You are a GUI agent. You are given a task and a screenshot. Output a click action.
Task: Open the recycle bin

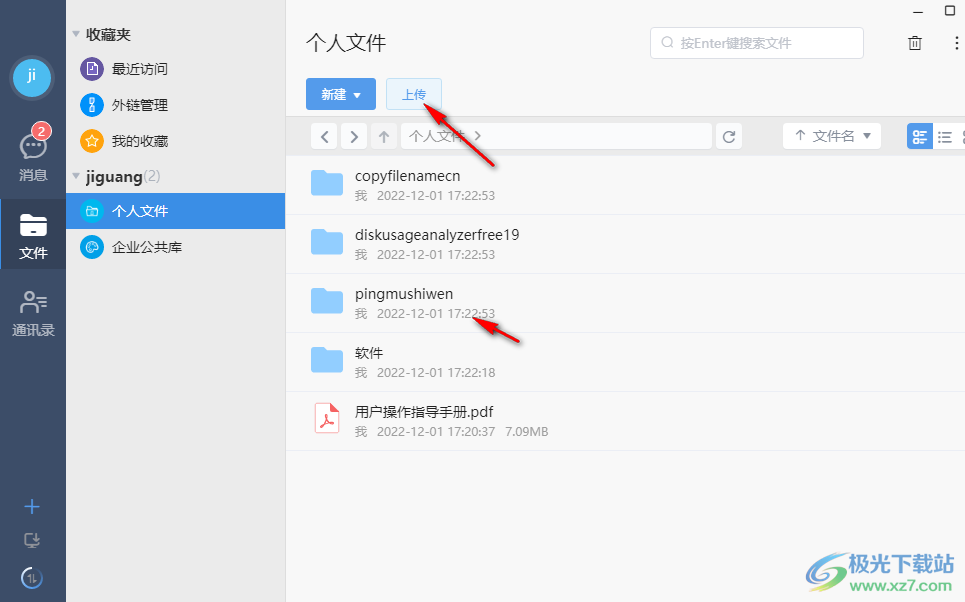(x=915, y=43)
